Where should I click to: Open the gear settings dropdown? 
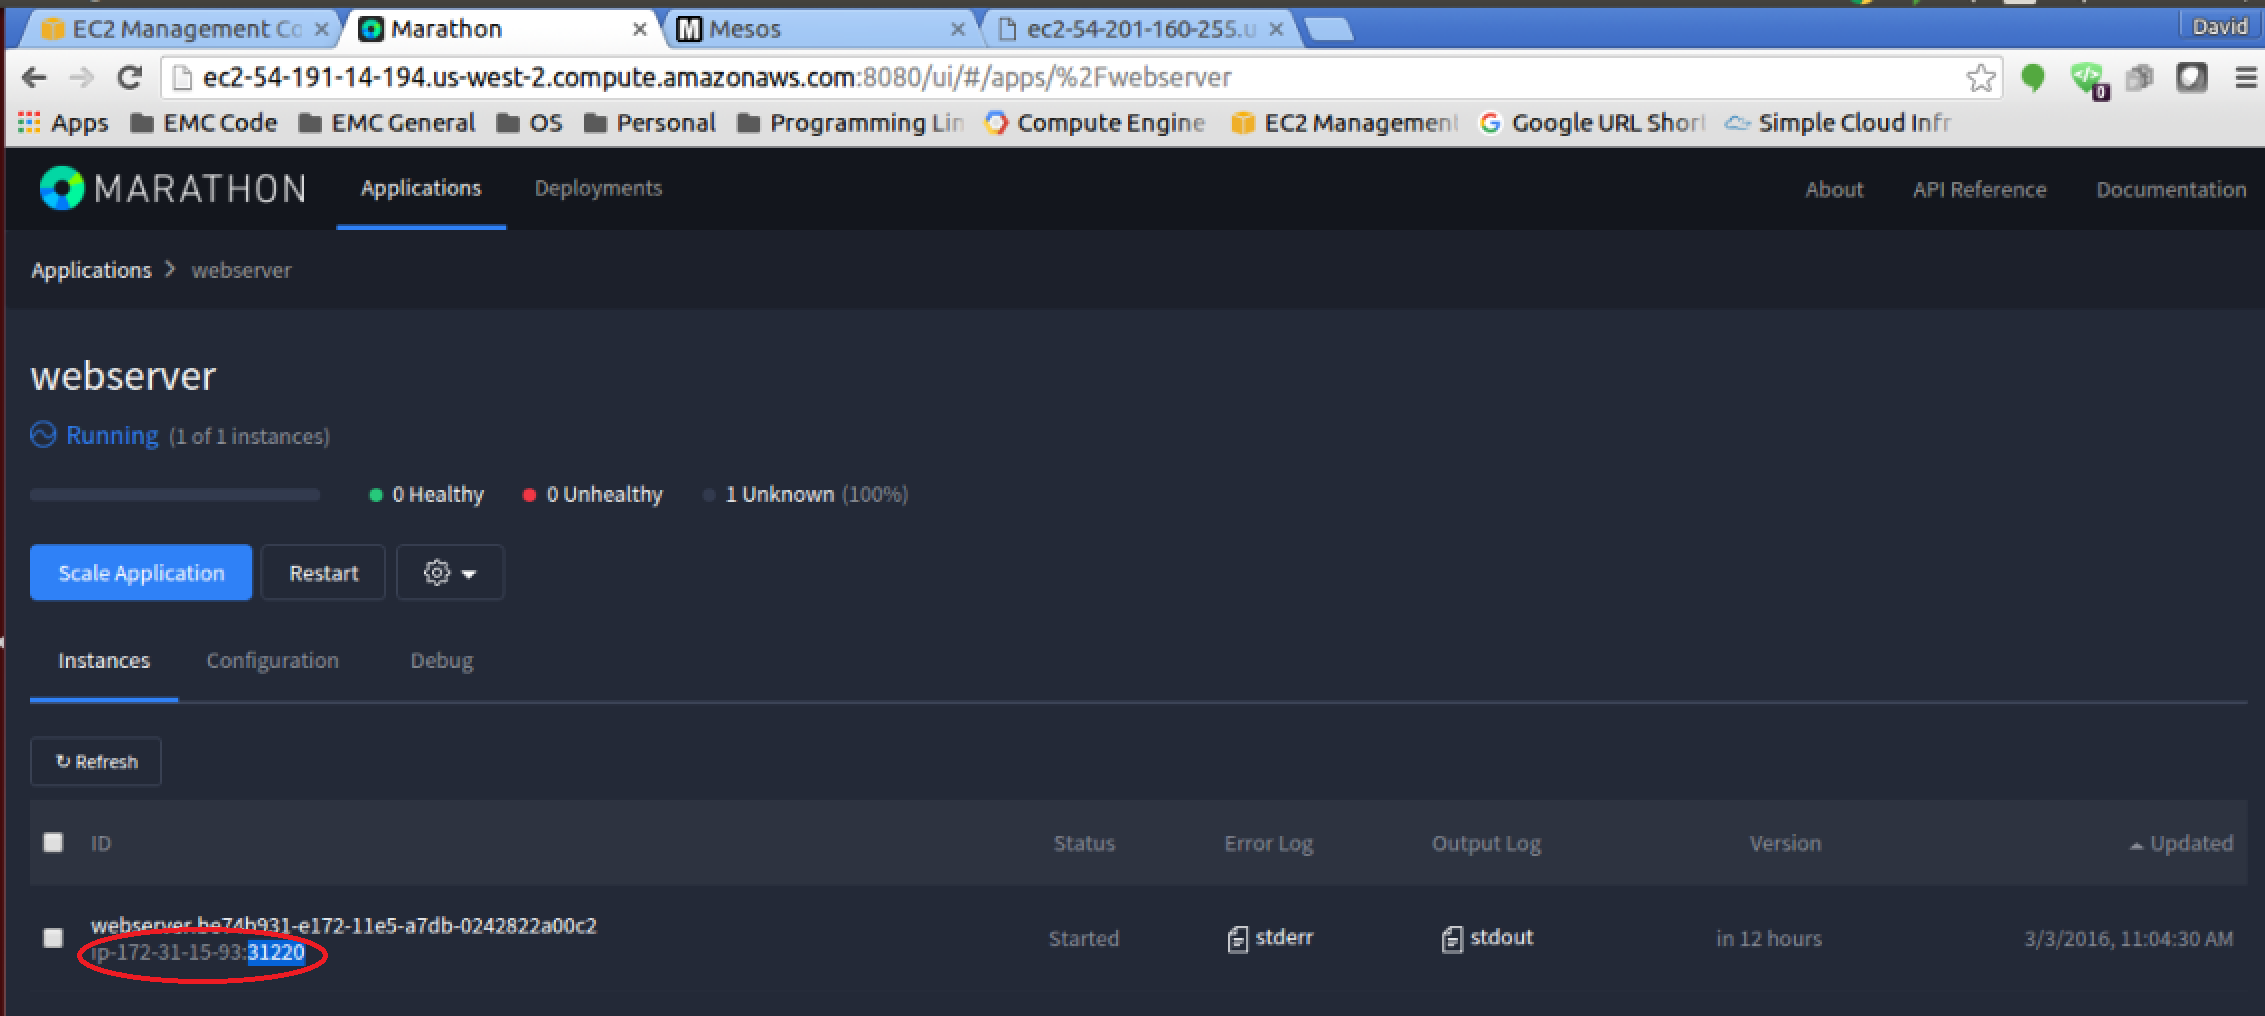click(450, 573)
